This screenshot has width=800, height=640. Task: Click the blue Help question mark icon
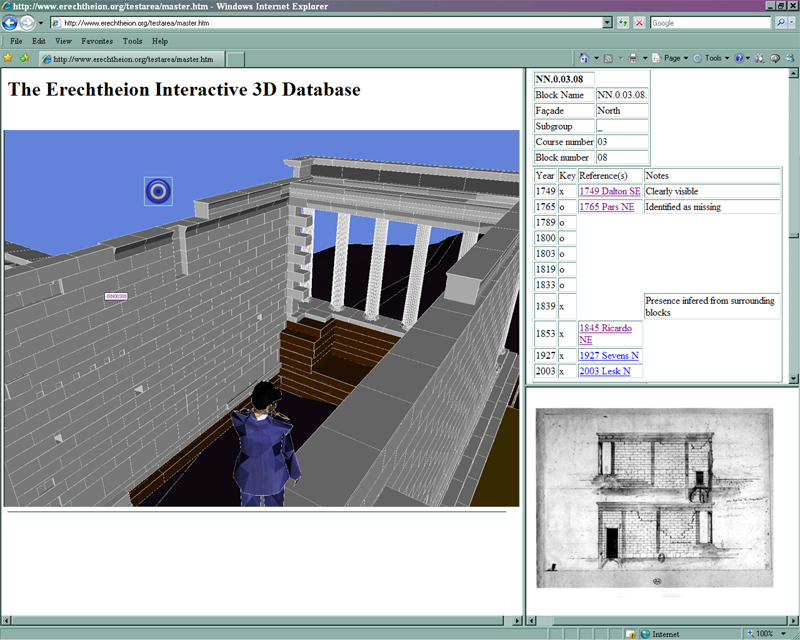[x=739, y=58]
